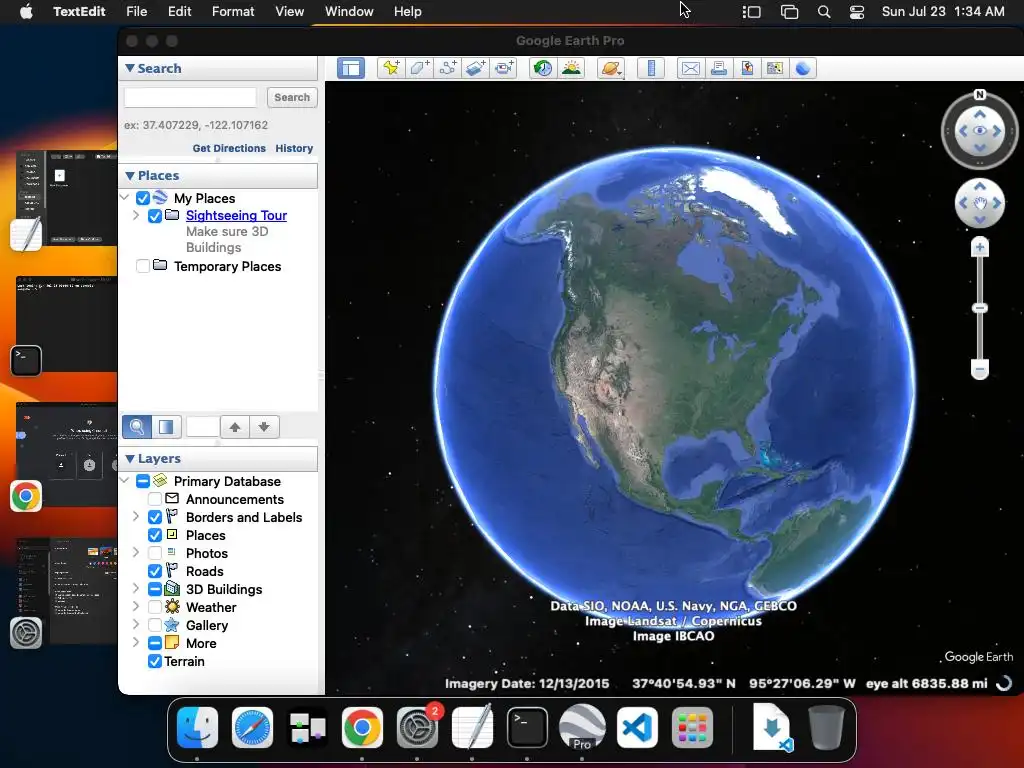View in Google Maps toolbar icon
The image size is (1024, 768).
pos(775,69)
